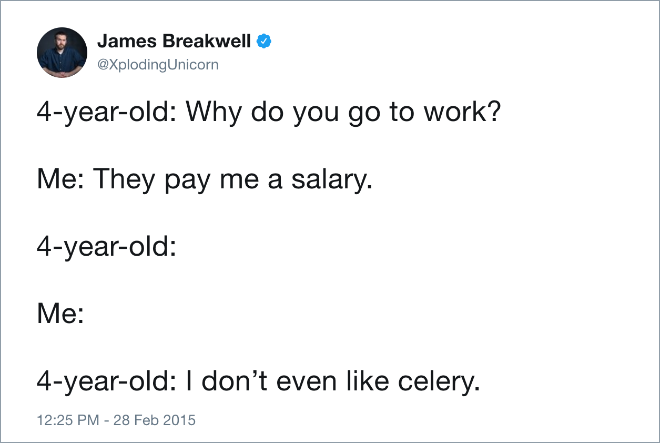660x443 pixels.
Task: Select the line 'I don't even like celery.'
Action: (x=333, y=382)
